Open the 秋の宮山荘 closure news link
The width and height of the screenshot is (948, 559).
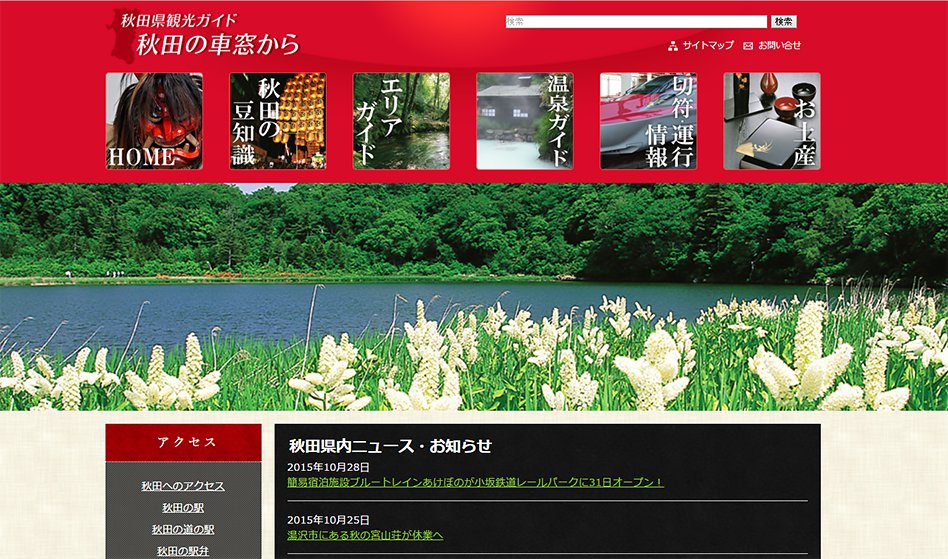[365, 535]
